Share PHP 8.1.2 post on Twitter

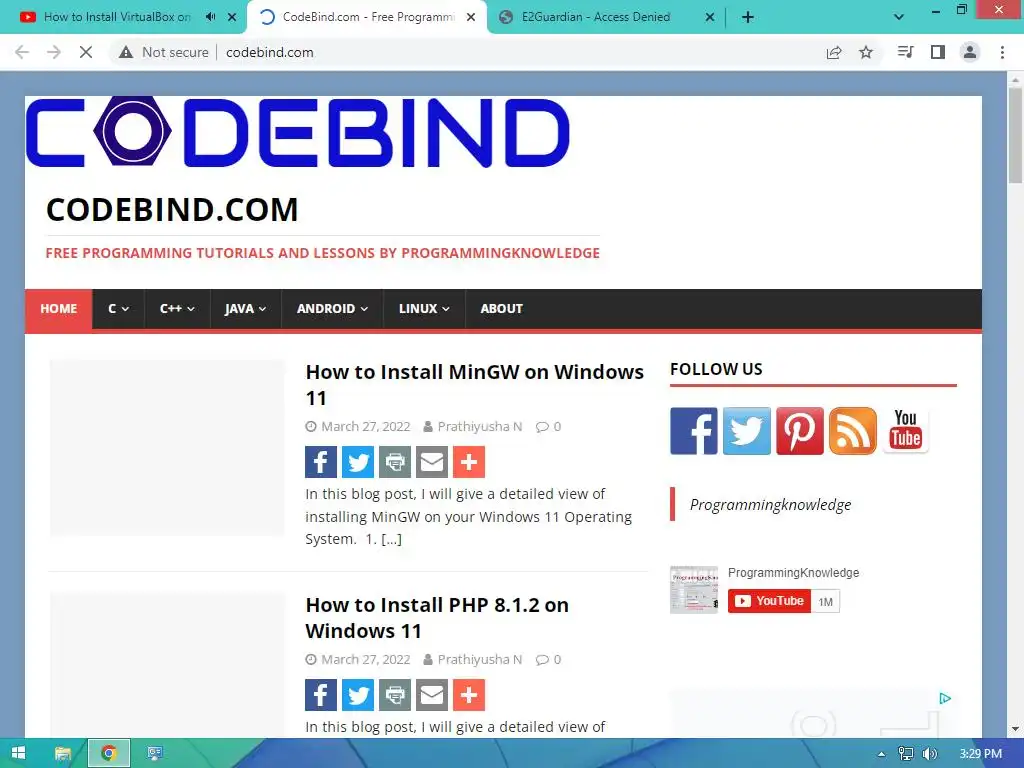pyautogui.click(x=358, y=695)
